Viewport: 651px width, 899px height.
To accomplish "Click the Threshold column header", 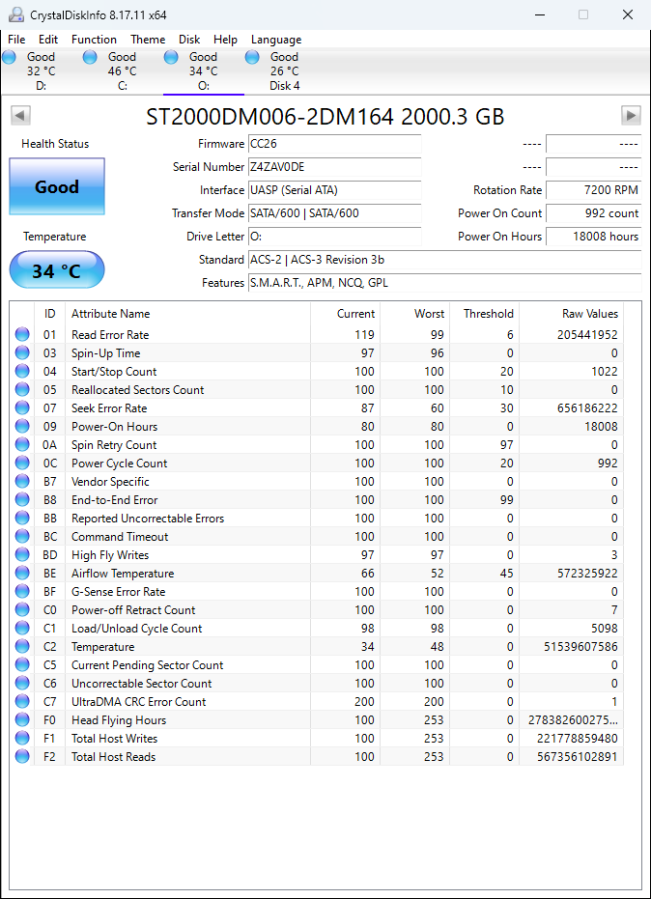I will (484, 314).
